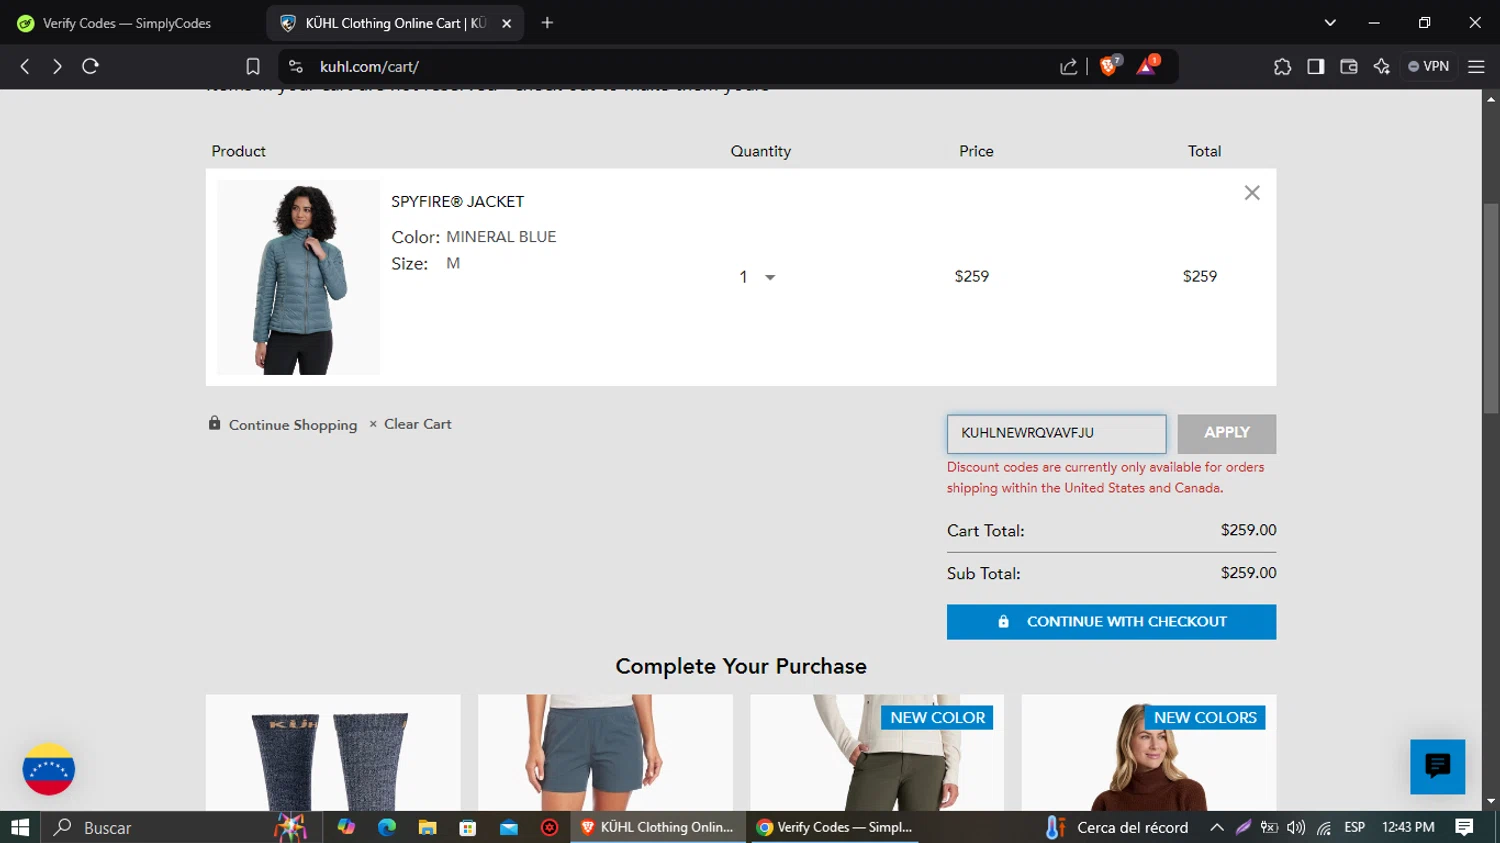Bookmark this page with the bookmark icon
The height and width of the screenshot is (843, 1500).
click(x=253, y=66)
